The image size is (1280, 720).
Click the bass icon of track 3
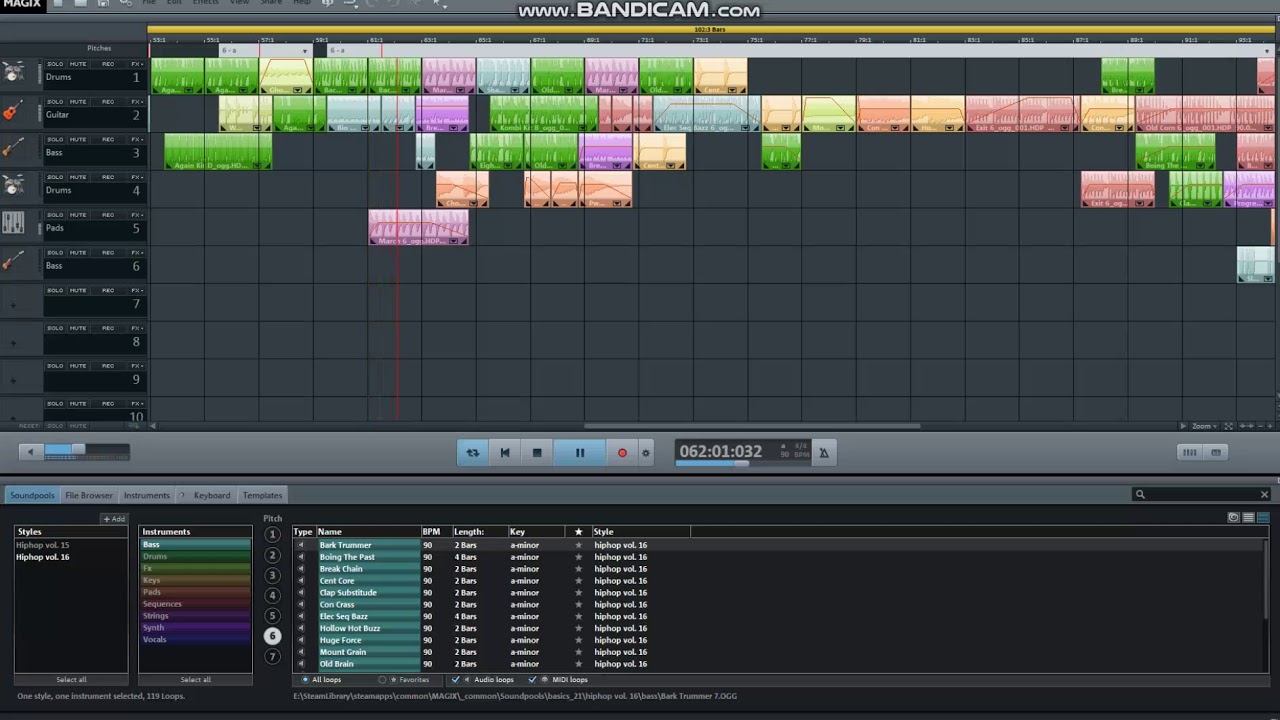pyautogui.click(x=13, y=148)
